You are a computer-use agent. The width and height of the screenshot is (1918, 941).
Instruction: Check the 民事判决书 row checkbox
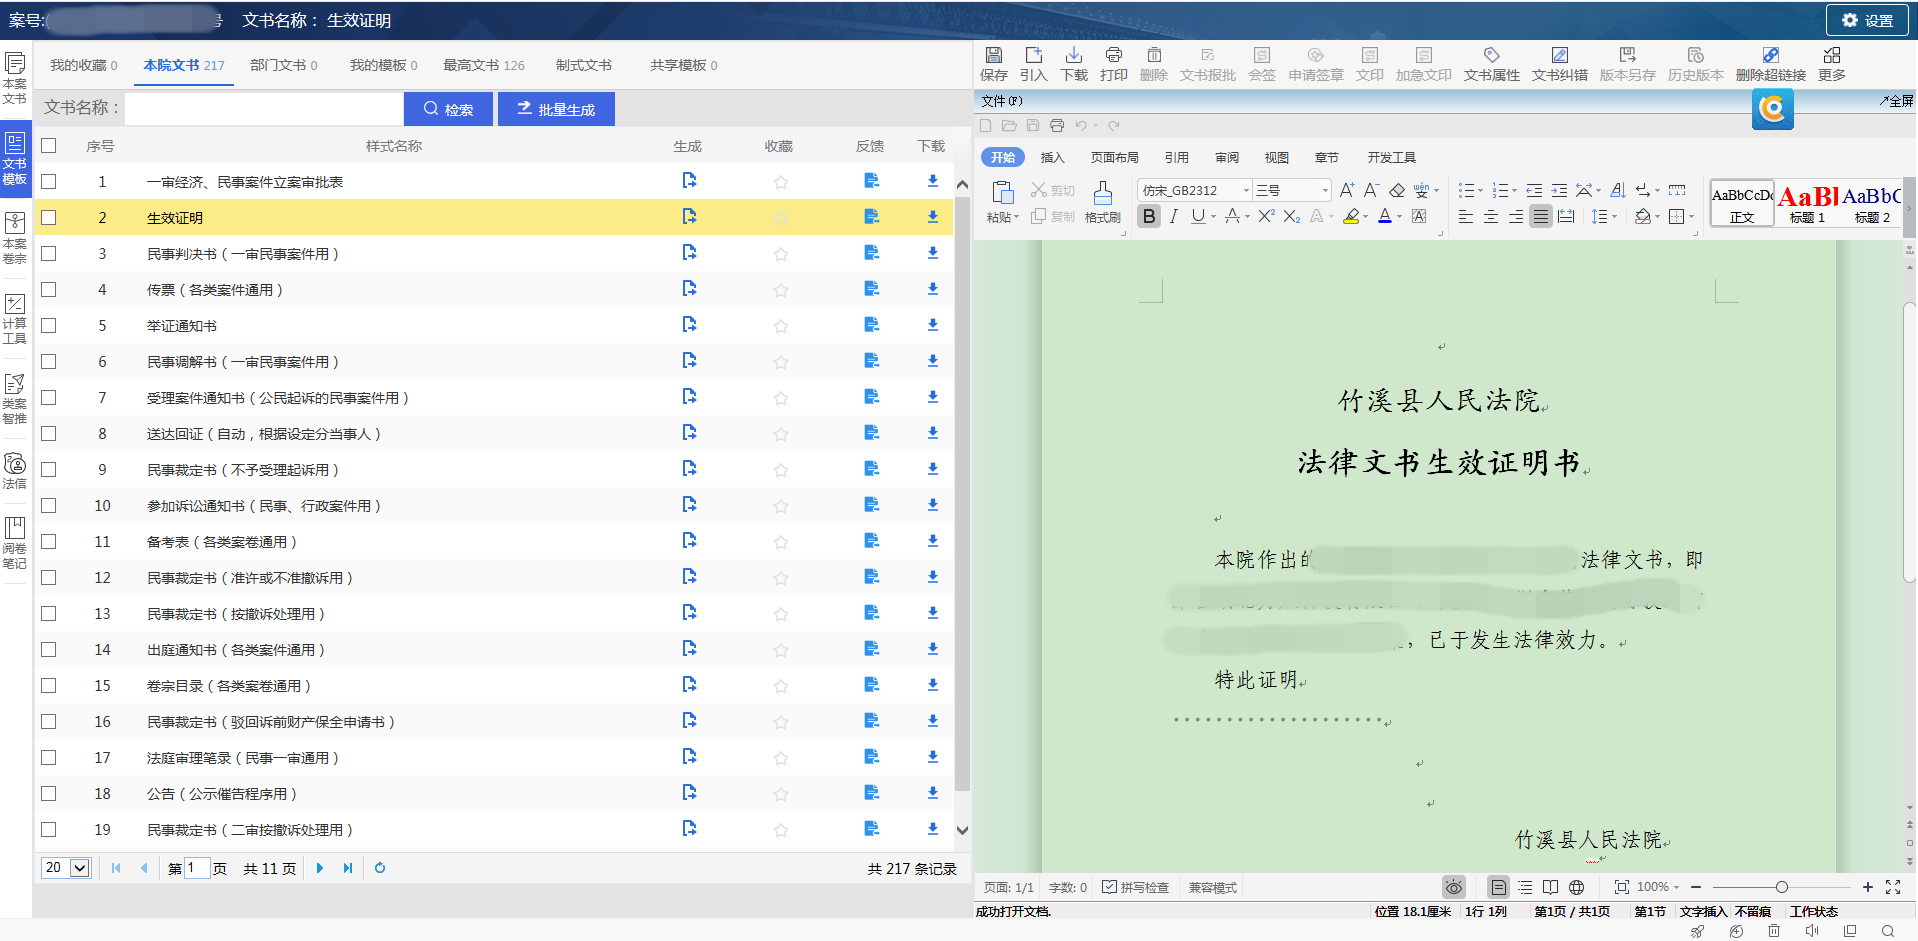48,254
